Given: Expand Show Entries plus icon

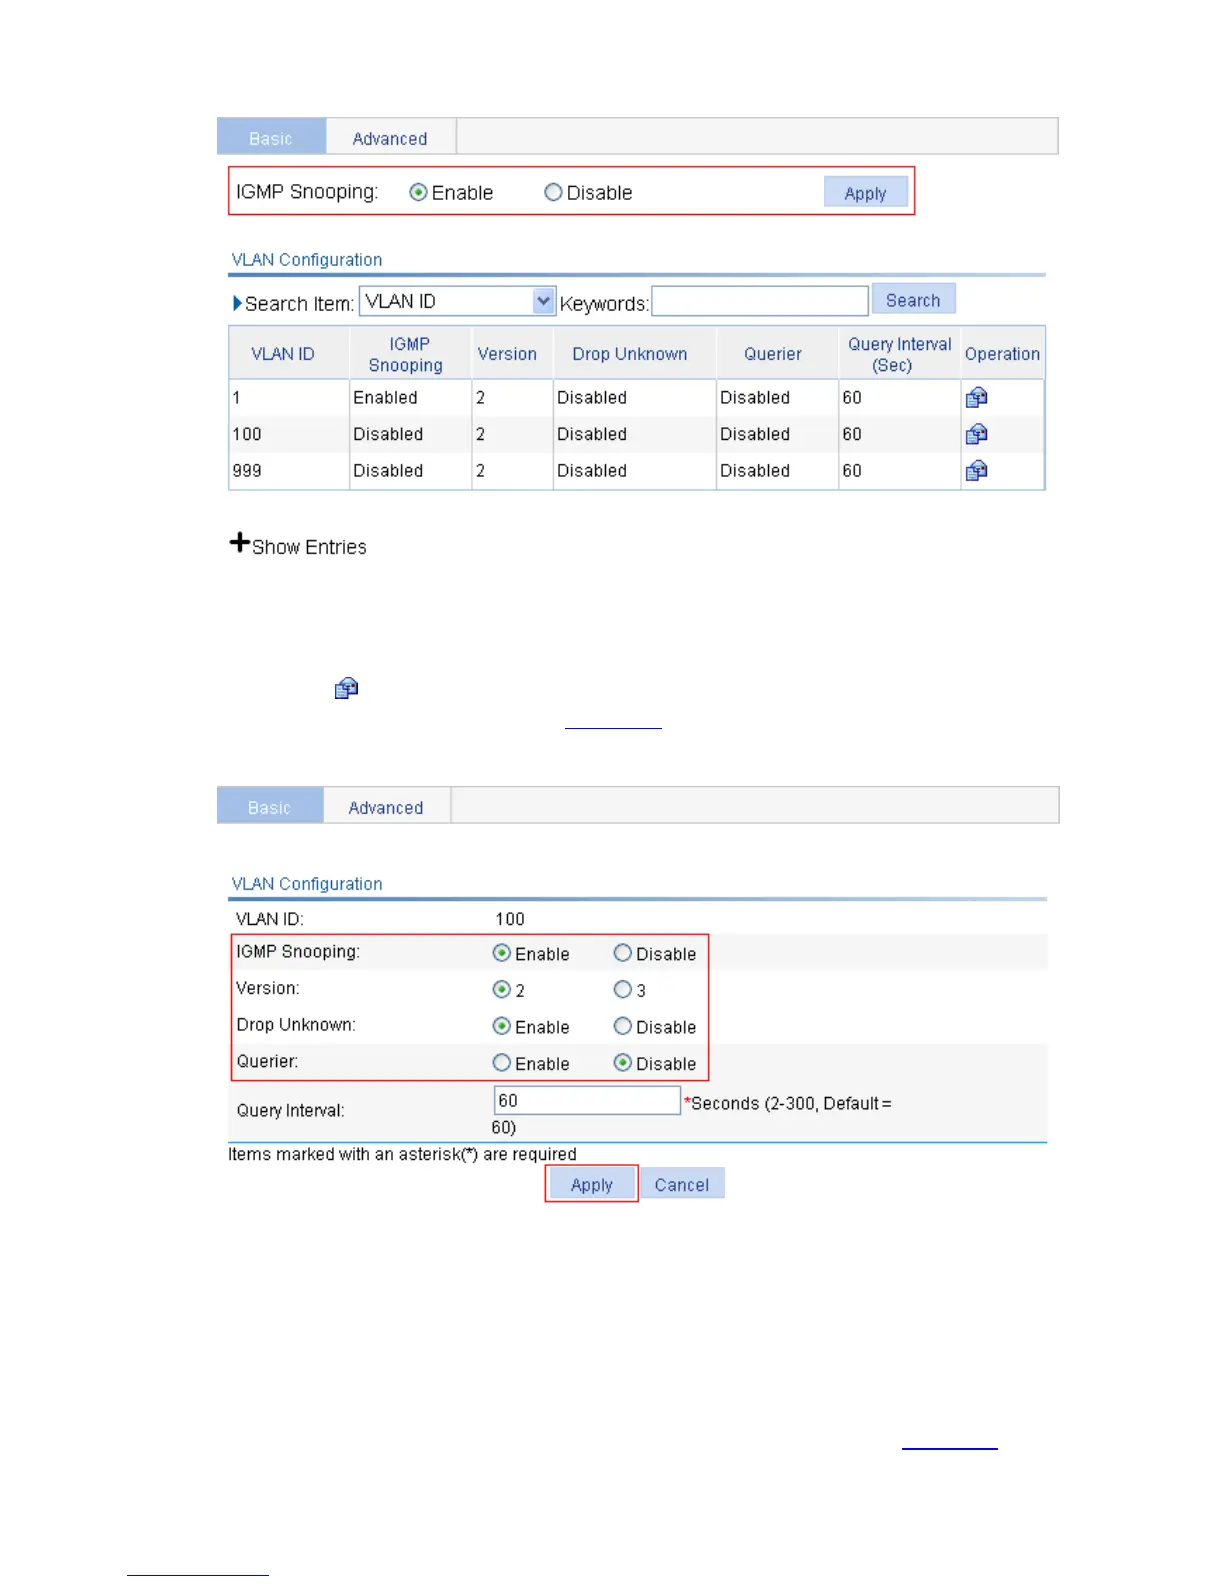Looking at the screenshot, I should click(x=239, y=542).
